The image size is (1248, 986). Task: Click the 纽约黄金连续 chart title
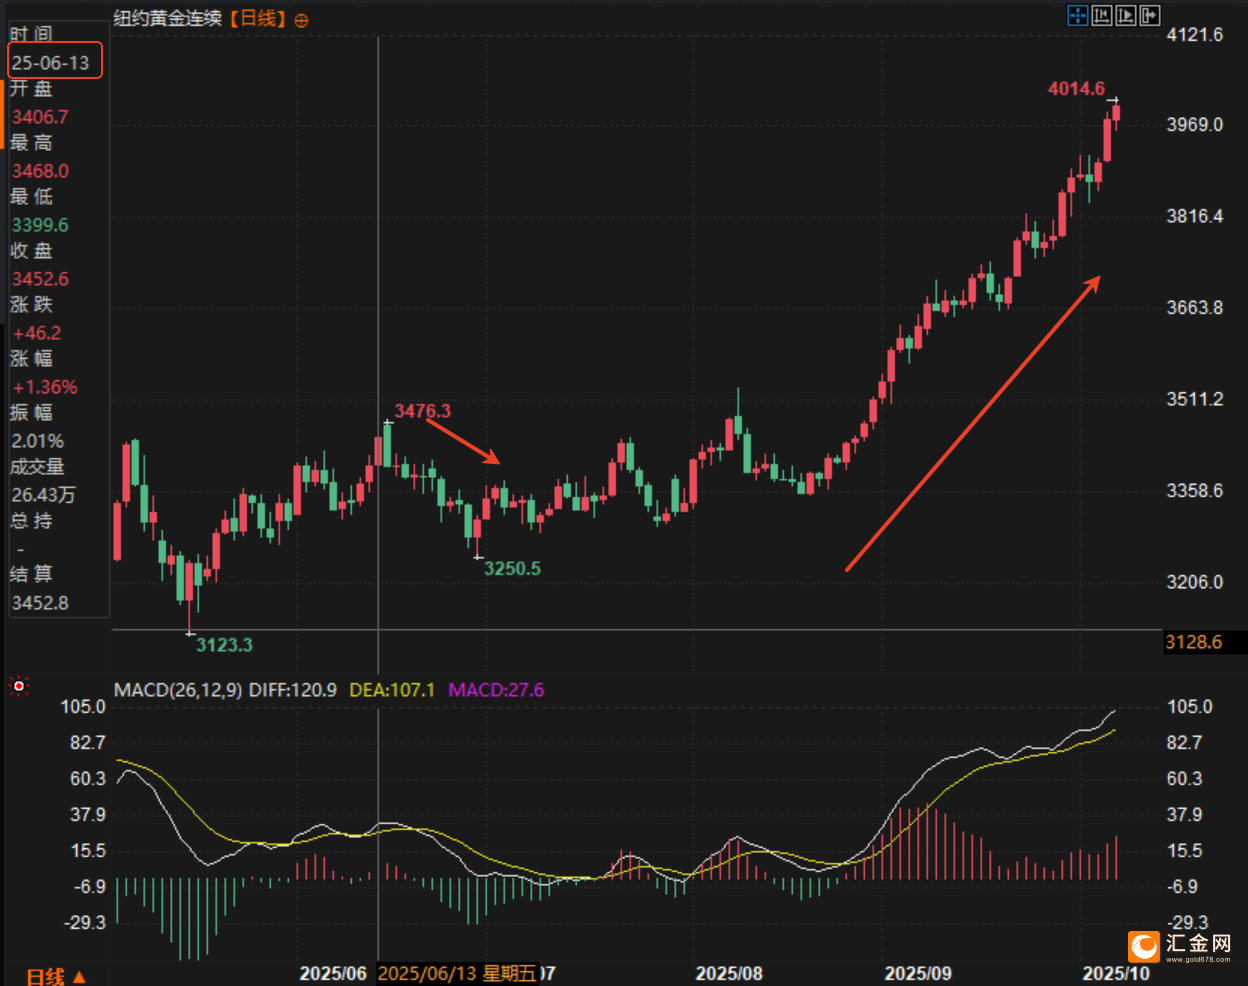167,19
